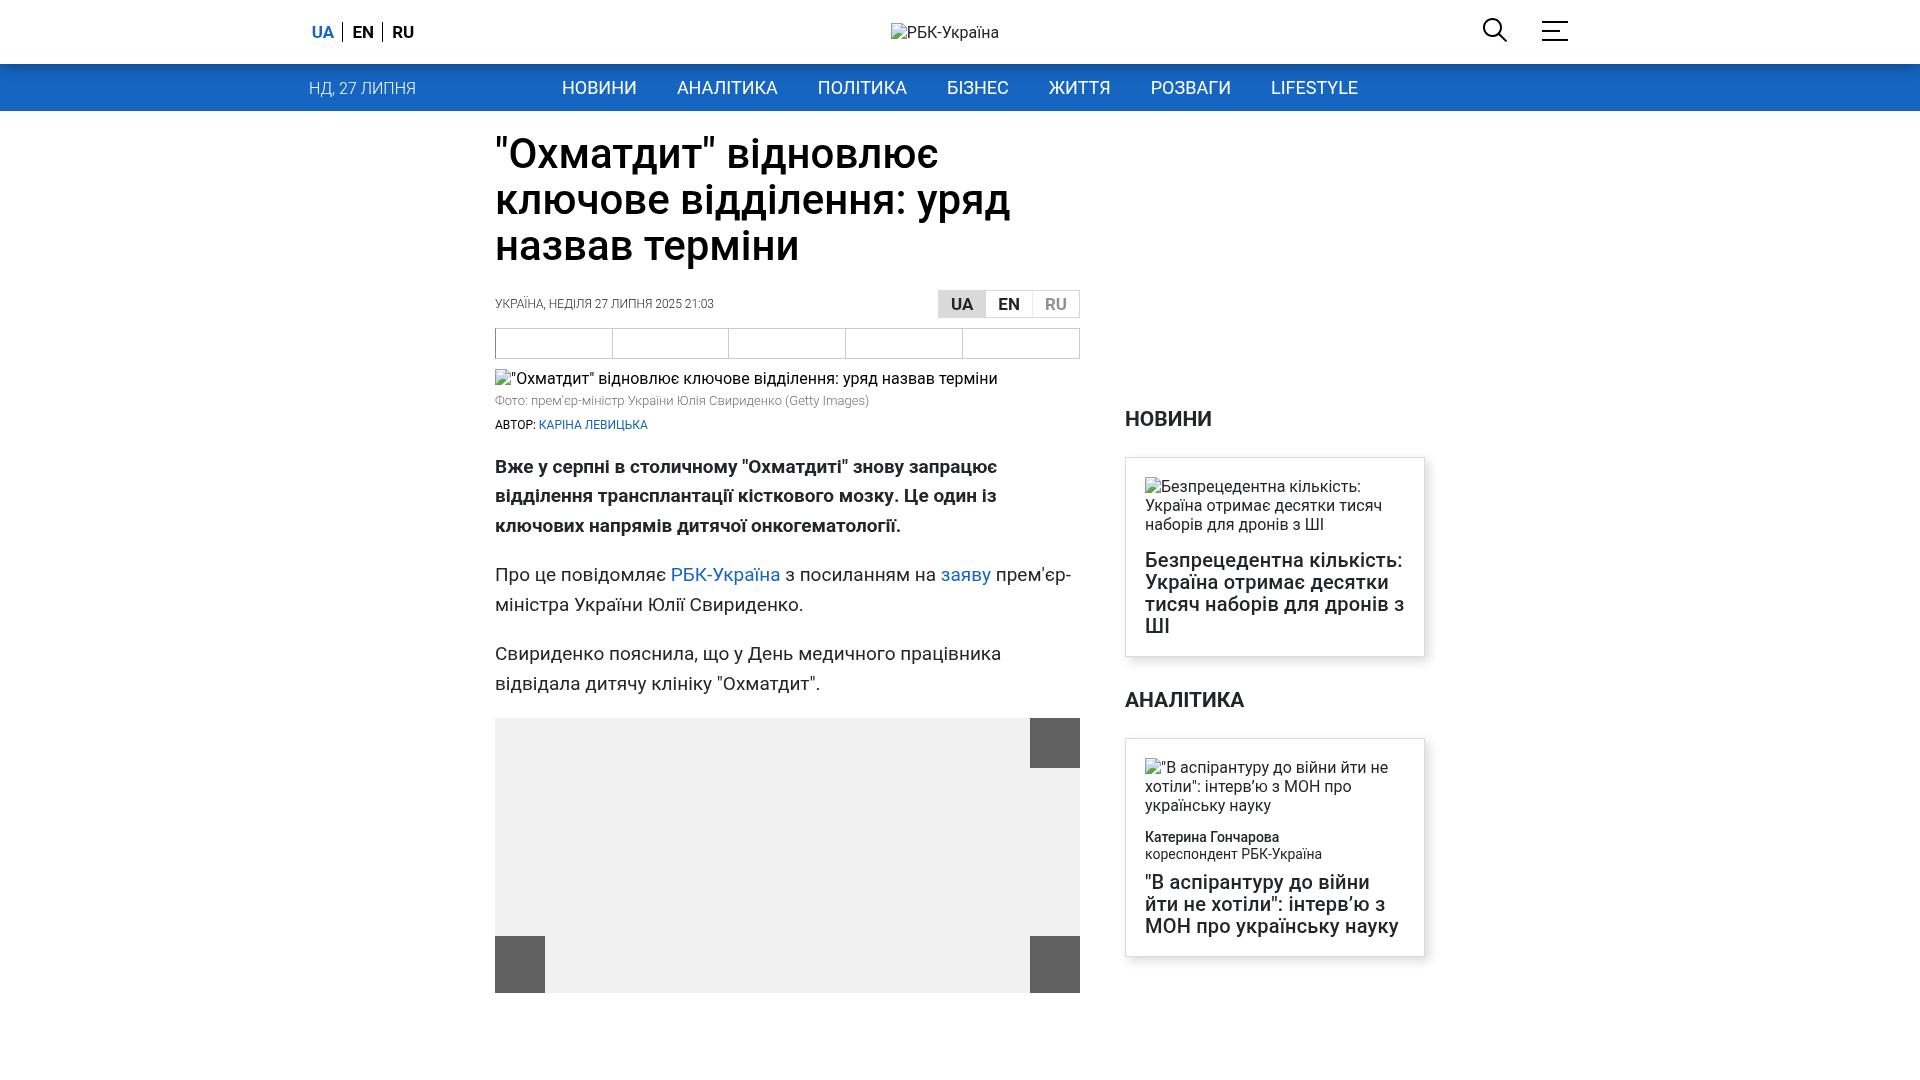Select the UA article language button
This screenshot has width=1920, height=1080.
click(x=961, y=304)
